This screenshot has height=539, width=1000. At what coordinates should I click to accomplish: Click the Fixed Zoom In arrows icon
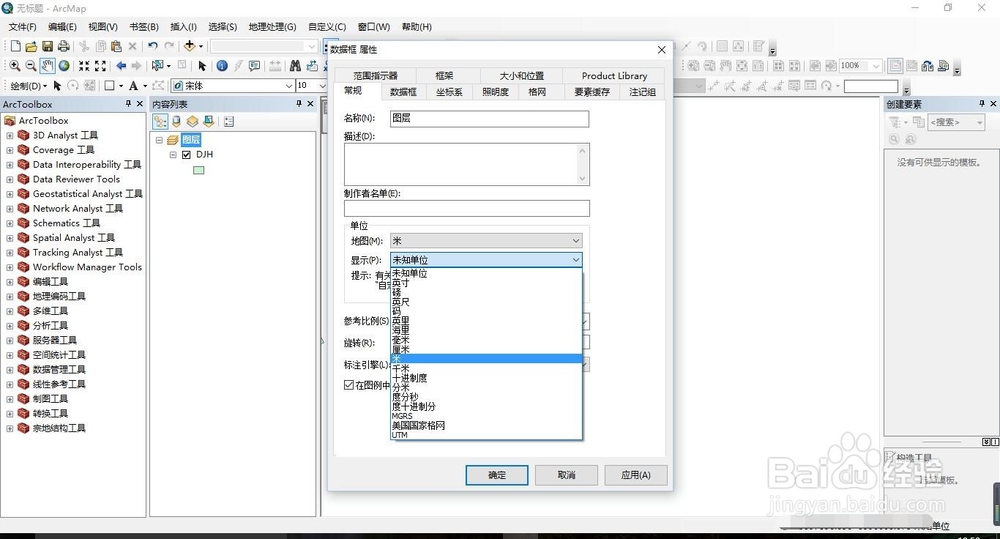point(84,66)
